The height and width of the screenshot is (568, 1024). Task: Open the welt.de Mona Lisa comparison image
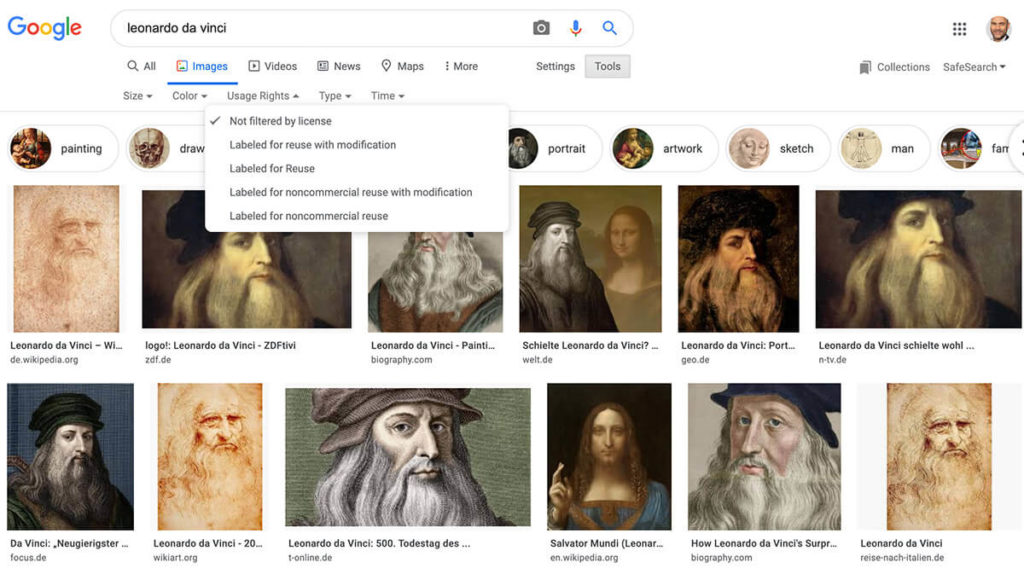click(590, 259)
